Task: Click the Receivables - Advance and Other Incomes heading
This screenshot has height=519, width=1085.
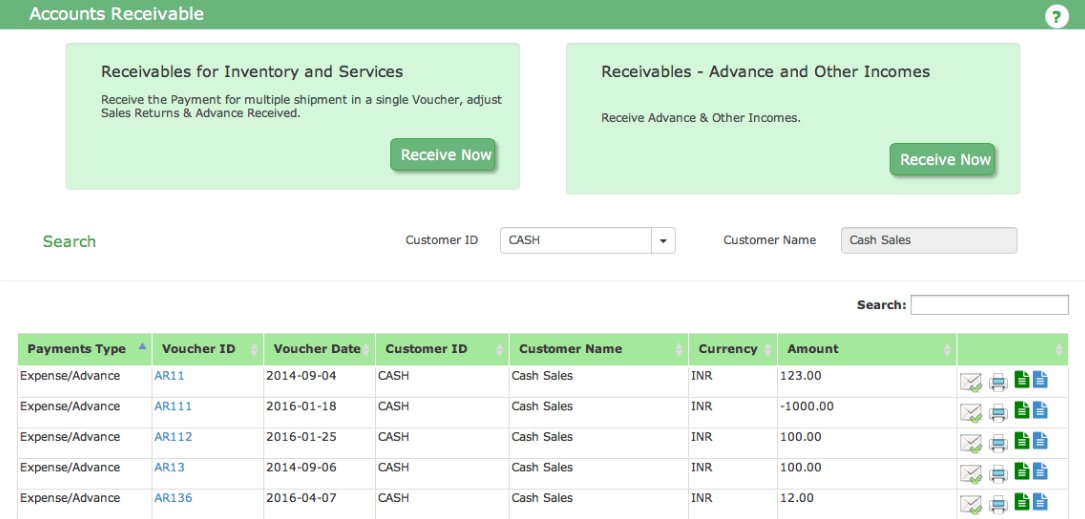Action: tap(765, 71)
